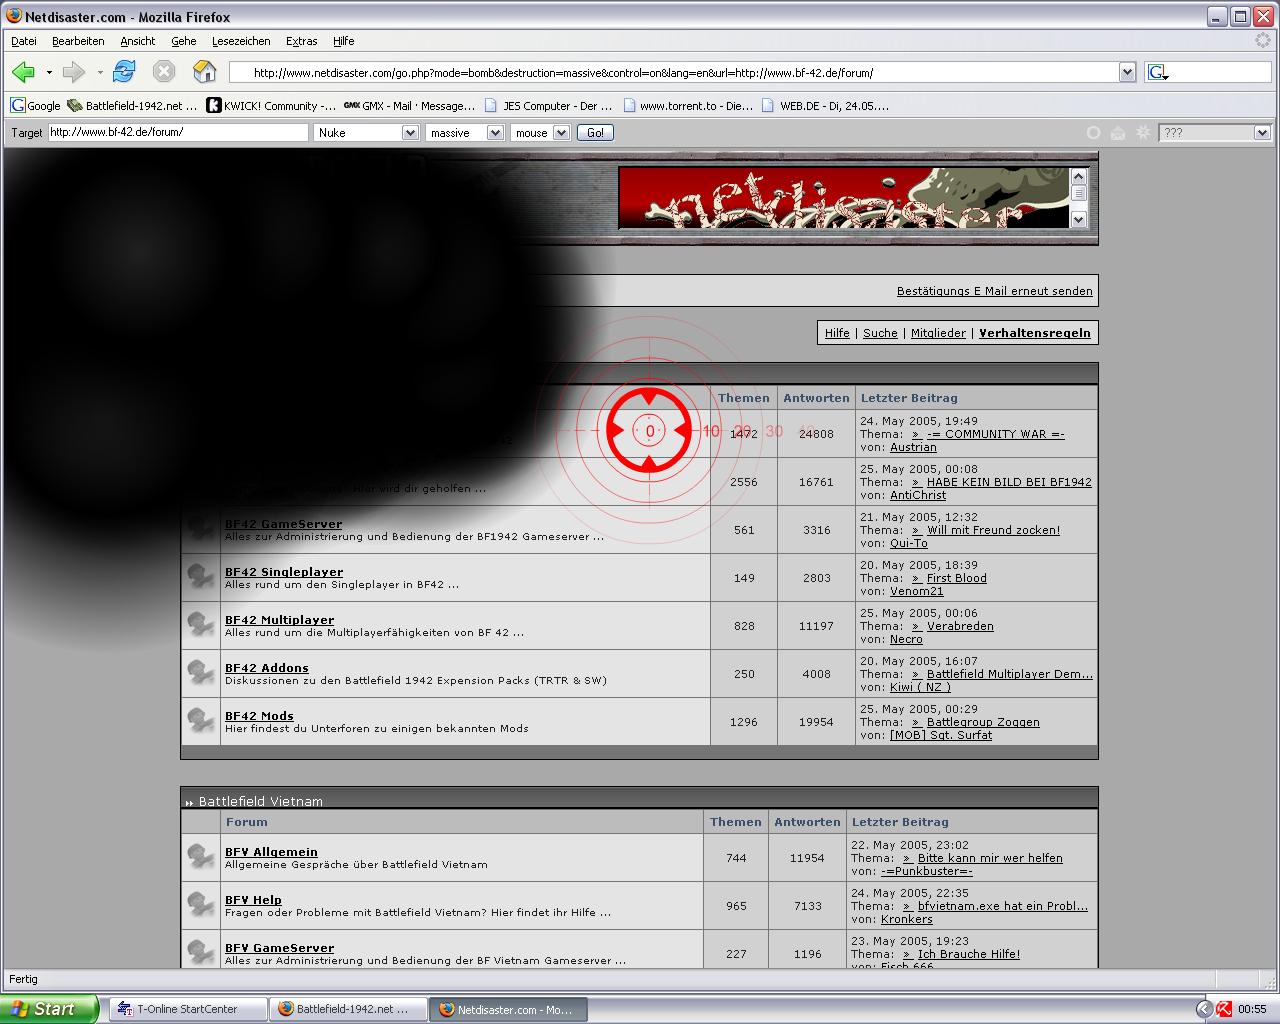Open the Verhaltensregeln link

[1035, 333]
